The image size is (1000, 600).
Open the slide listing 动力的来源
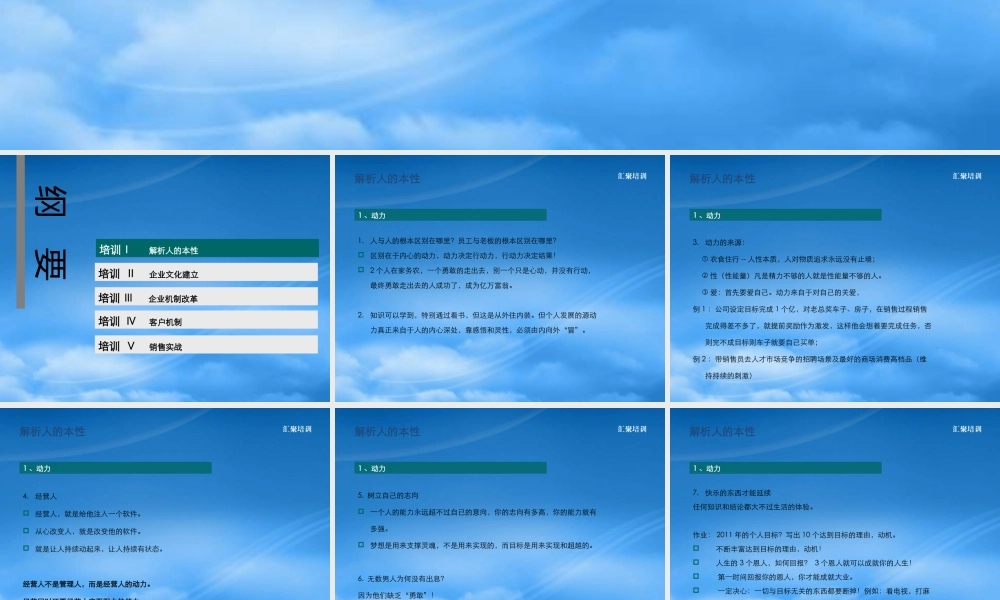click(835, 278)
